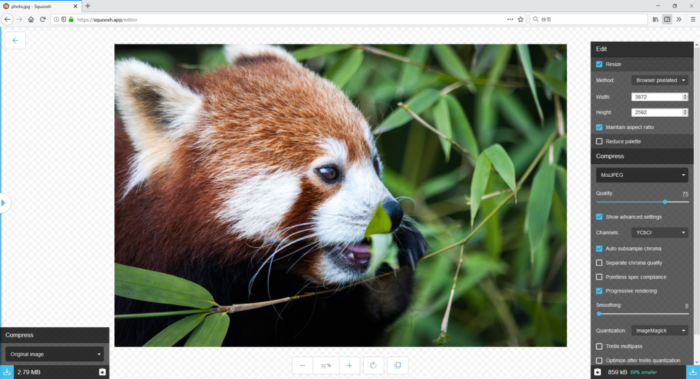Enable Pointless spec compliance checkbox
700x379 pixels.
tap(599, 277)
